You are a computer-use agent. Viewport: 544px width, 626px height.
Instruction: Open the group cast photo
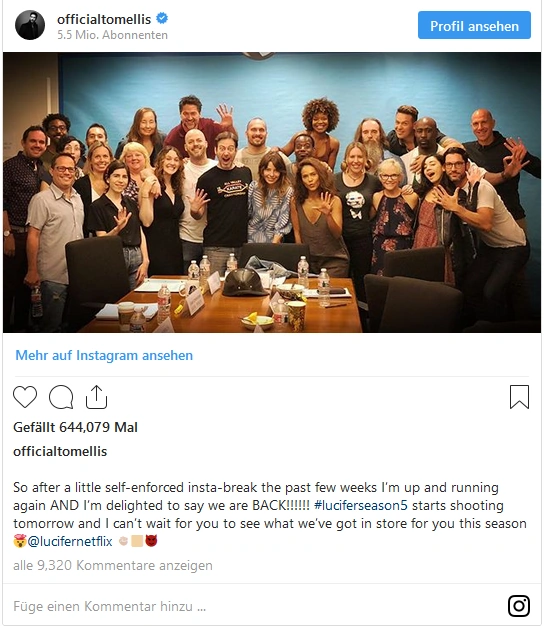pyautogui.click(x=272, y=192)
